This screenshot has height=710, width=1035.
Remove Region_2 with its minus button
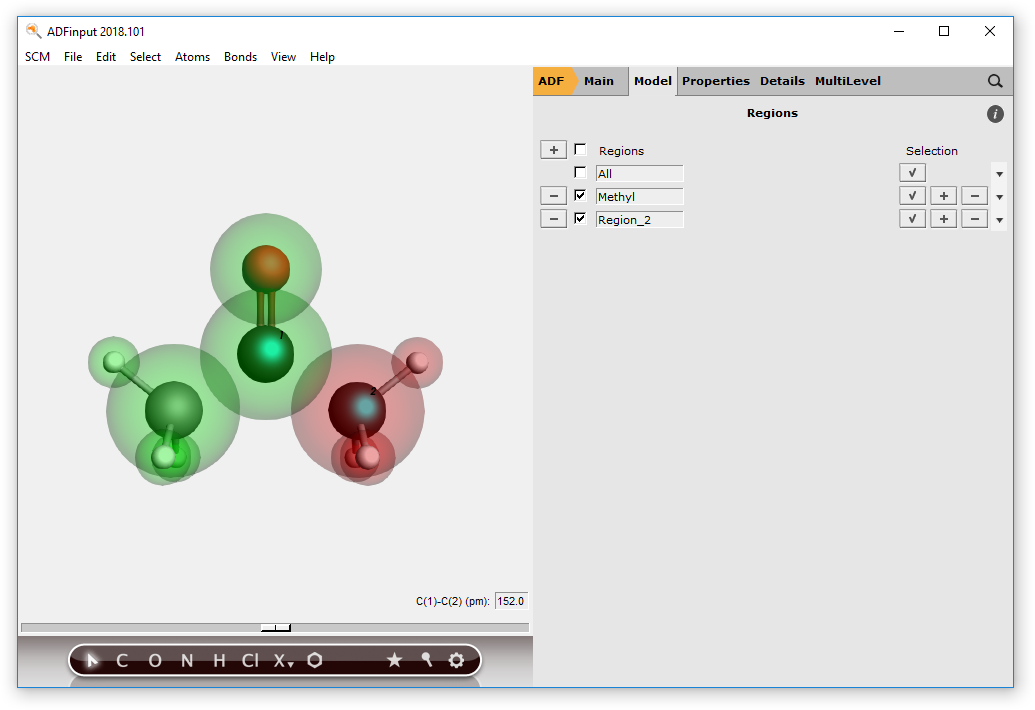(554, 219)
